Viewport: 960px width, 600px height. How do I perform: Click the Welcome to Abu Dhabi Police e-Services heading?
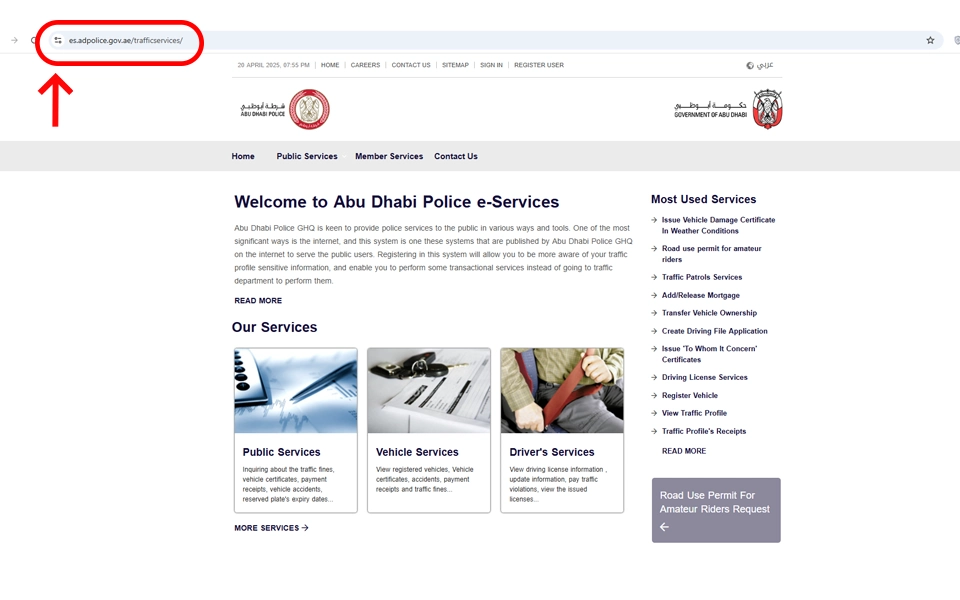[397, 202]
